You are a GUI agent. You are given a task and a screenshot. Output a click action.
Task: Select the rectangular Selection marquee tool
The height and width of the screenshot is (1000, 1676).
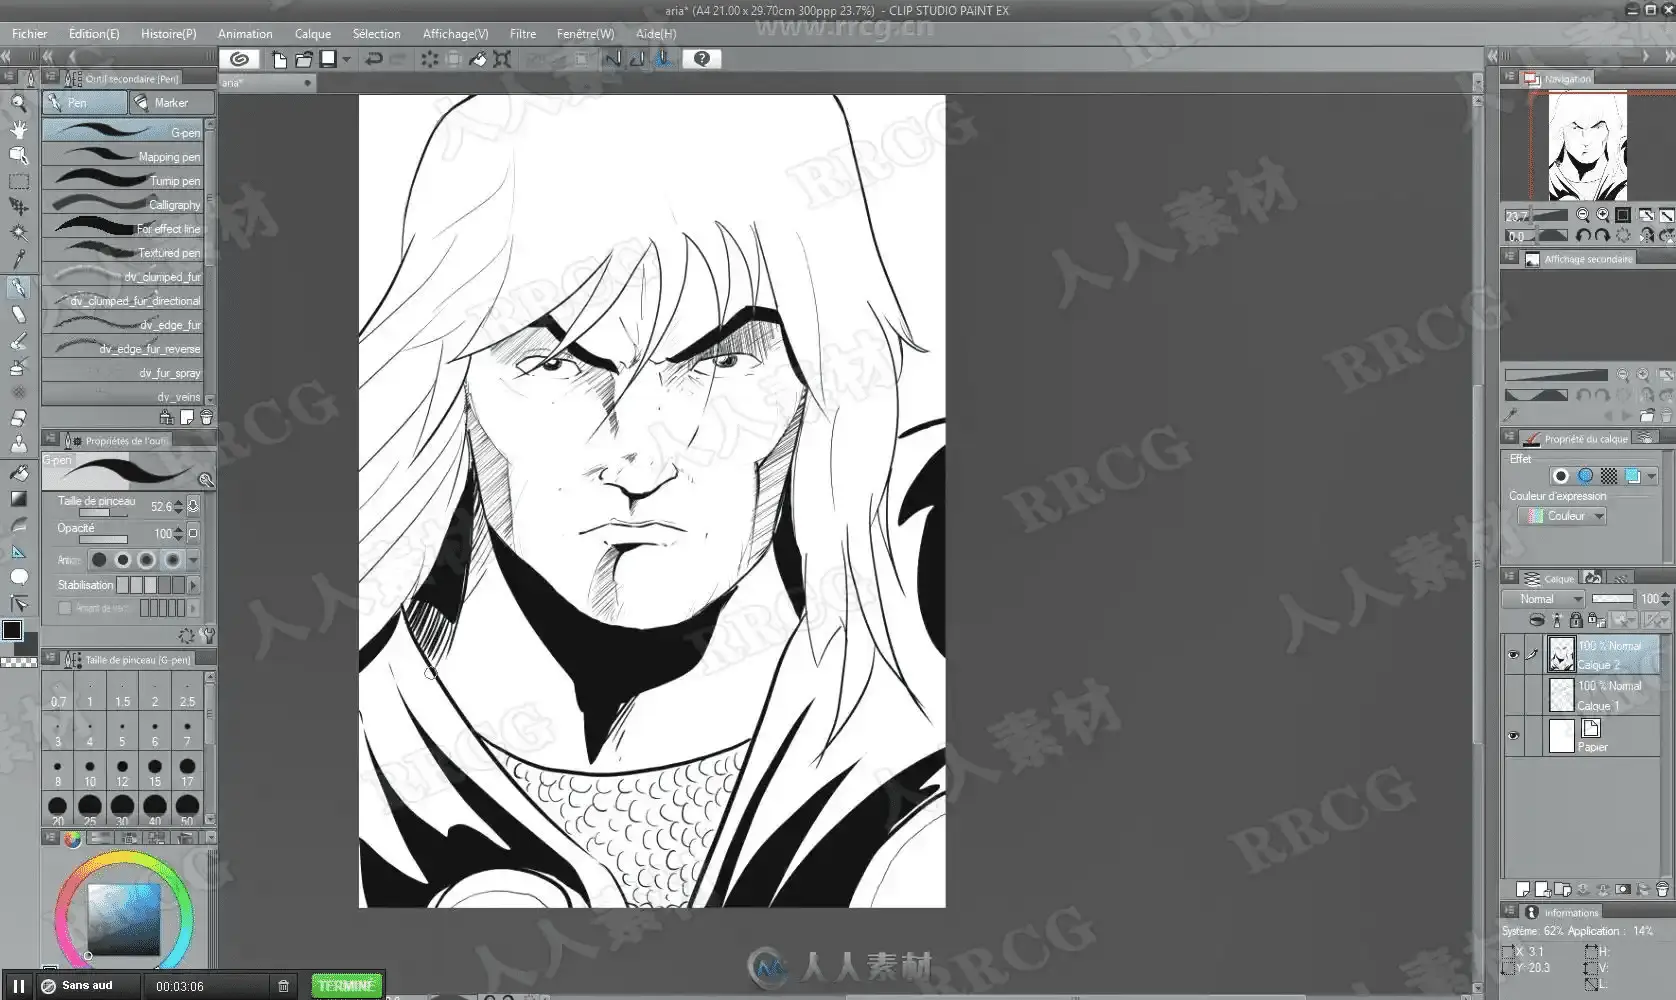pyautogui.click(x=18, y=182)
